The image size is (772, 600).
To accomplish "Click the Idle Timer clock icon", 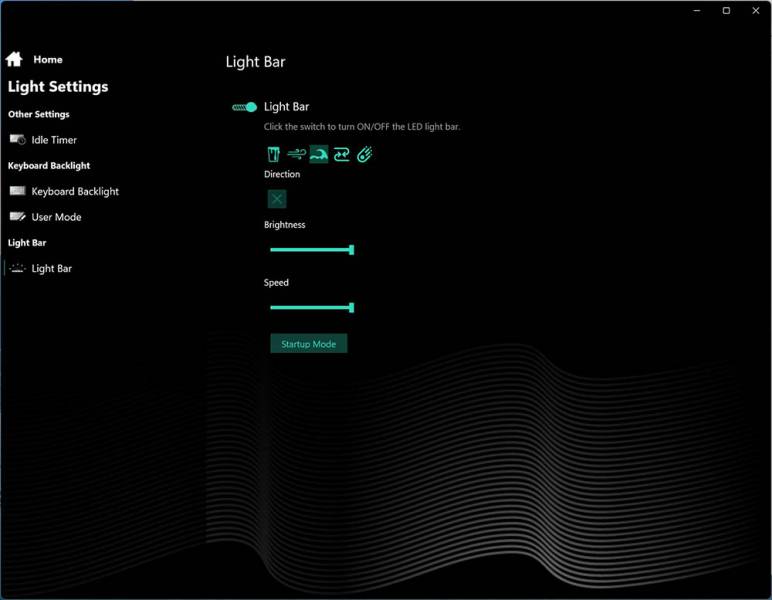I will coord(17,140).
